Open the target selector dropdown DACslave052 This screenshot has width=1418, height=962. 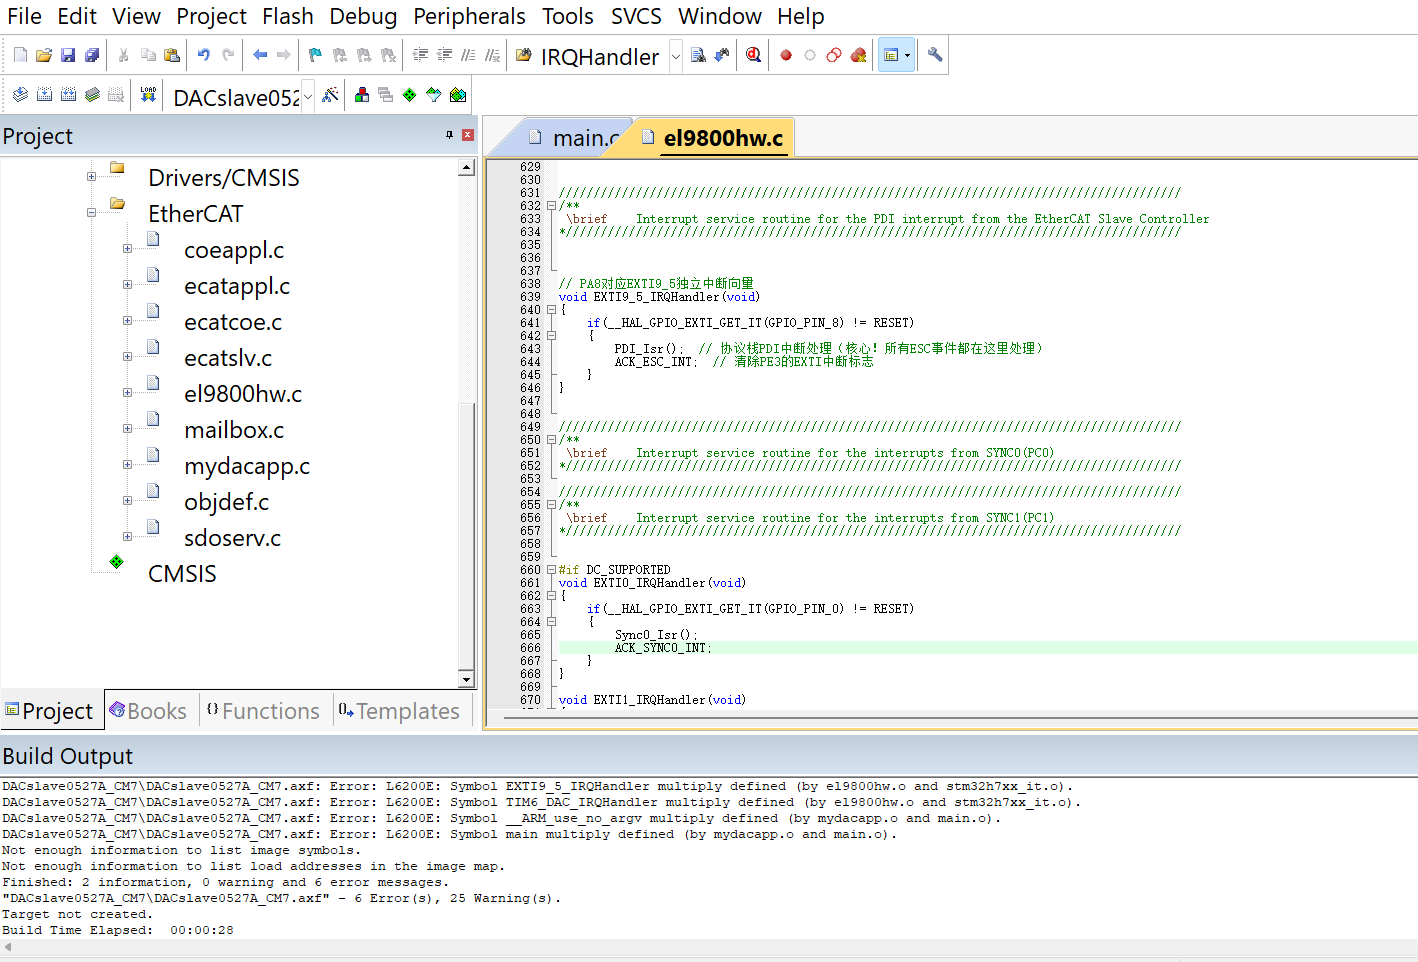coord(308,97)
